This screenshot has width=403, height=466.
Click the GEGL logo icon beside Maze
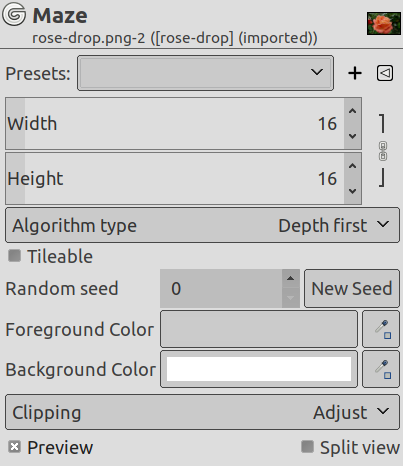coord(14,14)
